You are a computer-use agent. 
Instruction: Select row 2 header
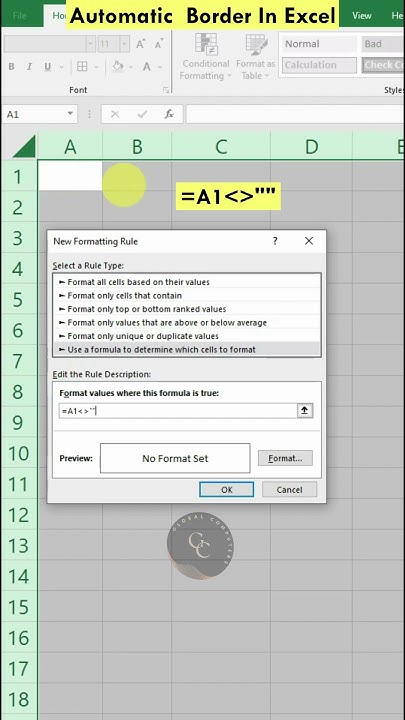18,207
